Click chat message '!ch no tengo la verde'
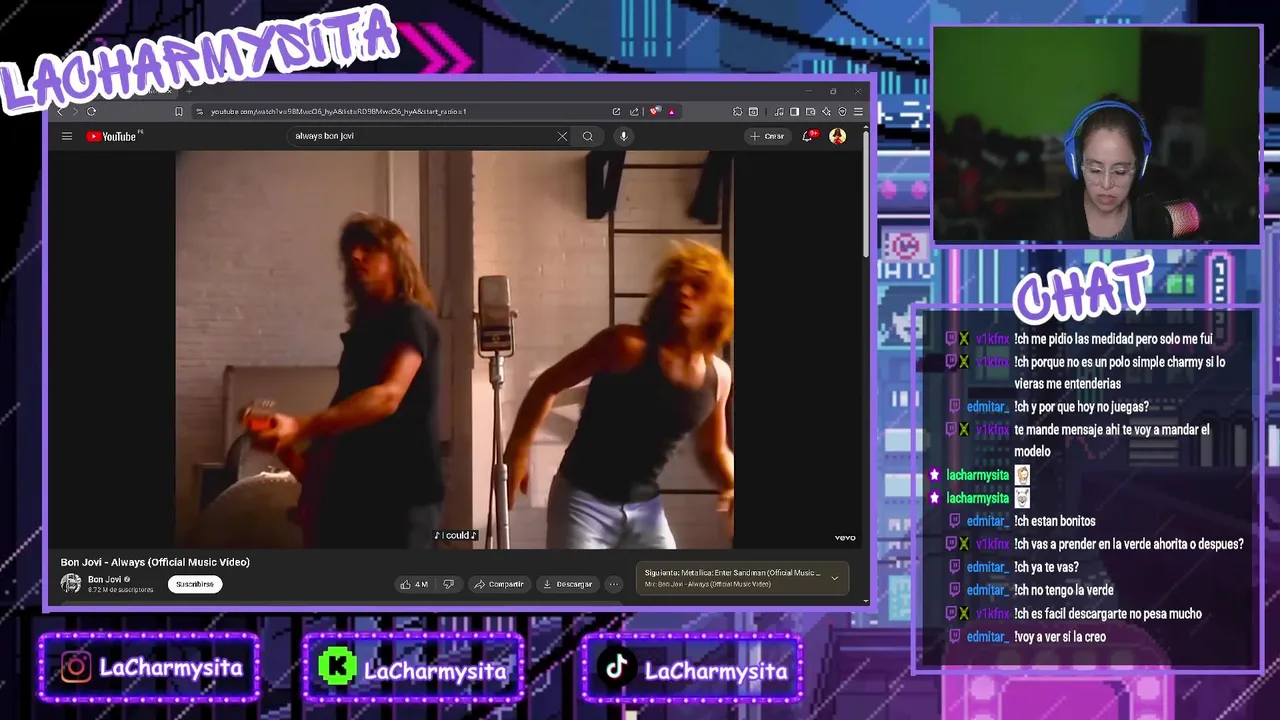The width and height of the screenshot is (1280, 720). [1064, 590]
